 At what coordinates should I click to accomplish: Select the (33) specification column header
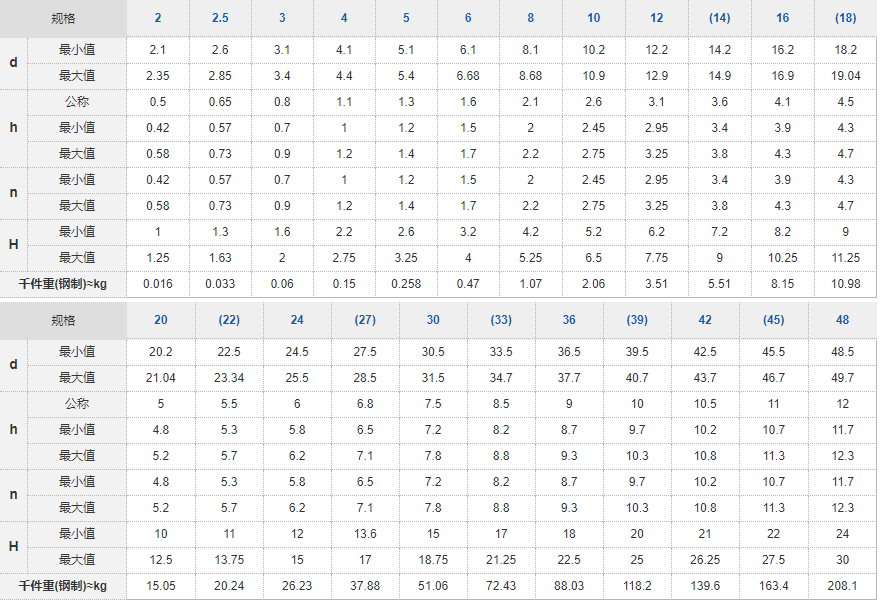[501, 320]
